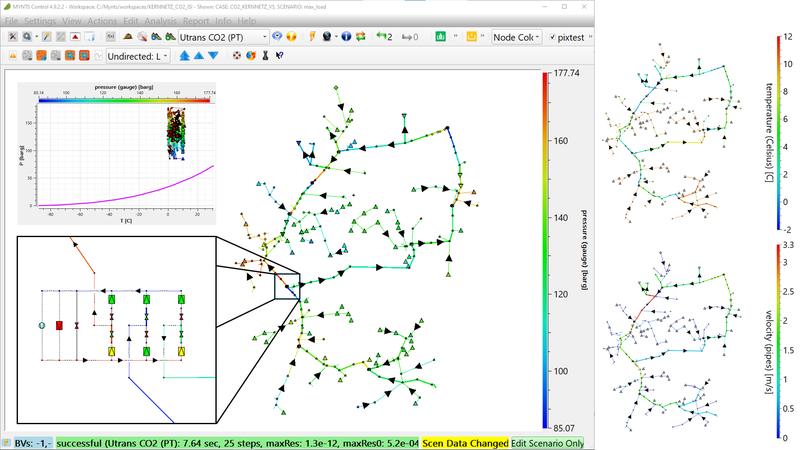The width and height of the screenshot is (800, 450).
Task: Click the yellow Scen Data Changed indicator
Action: pyautogui.click(x=465, y=443)
